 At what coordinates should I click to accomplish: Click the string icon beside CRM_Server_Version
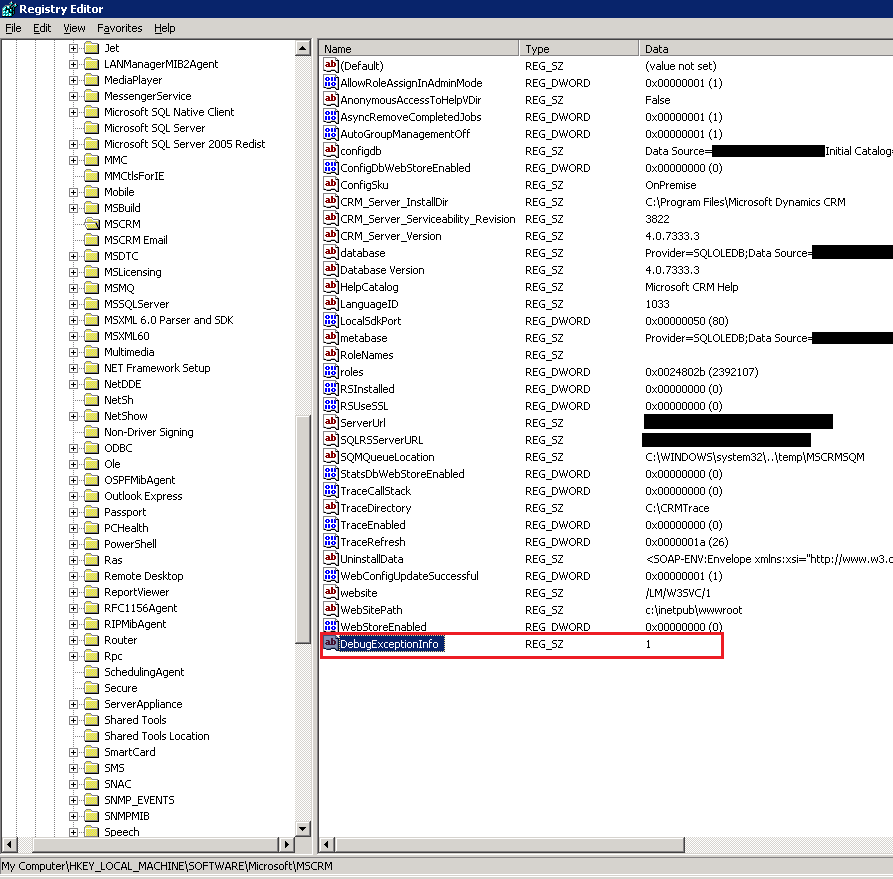[x=330, y=235]
